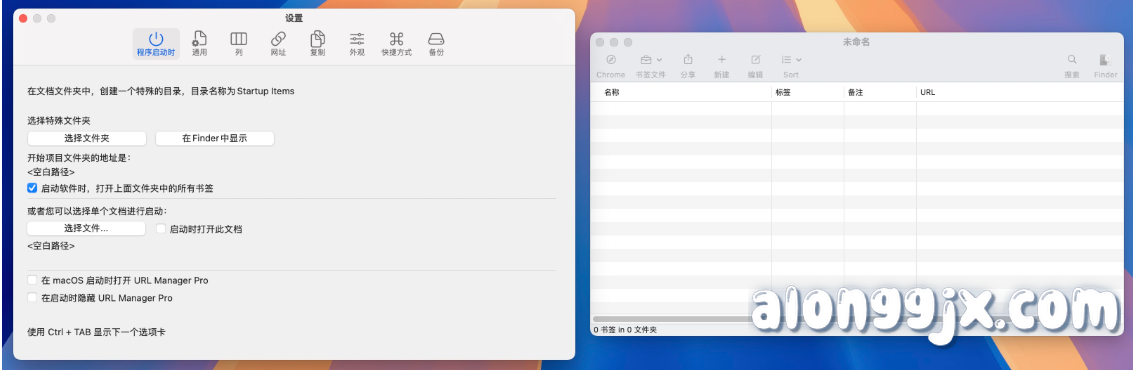Click 名称 column header
This screenshot has width=1133, height=370.
click(681, 92)
